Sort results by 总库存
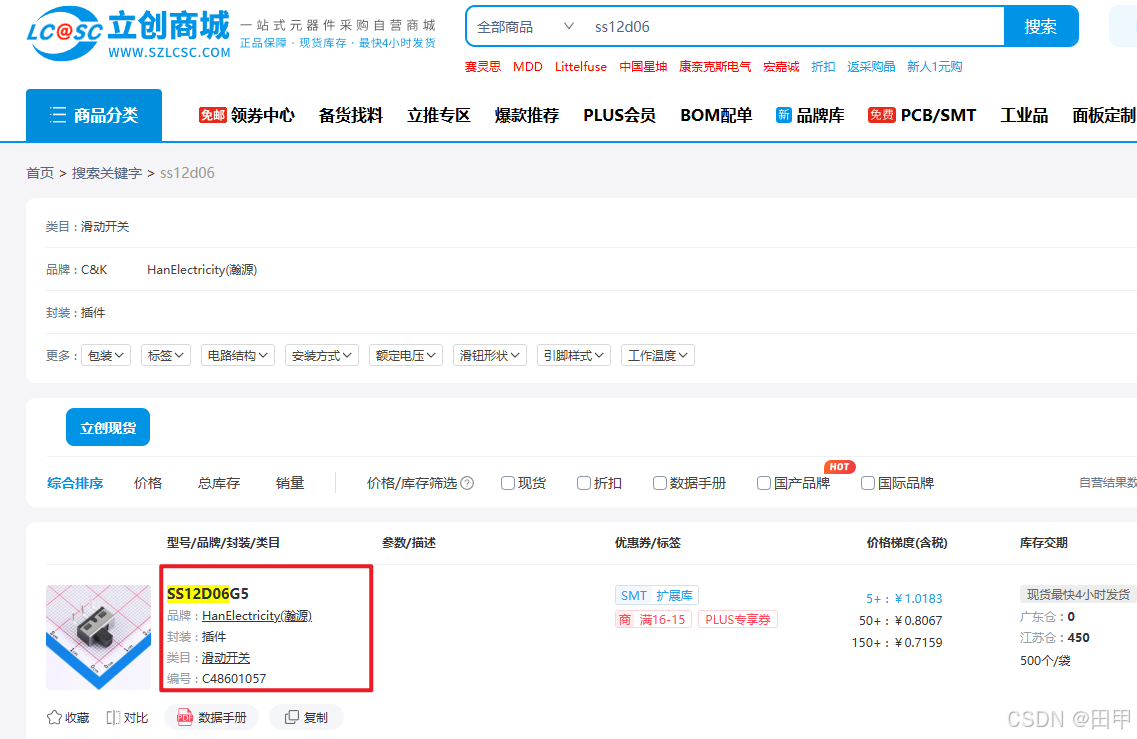Screen dimensions: 1137x739 [219, 483]
